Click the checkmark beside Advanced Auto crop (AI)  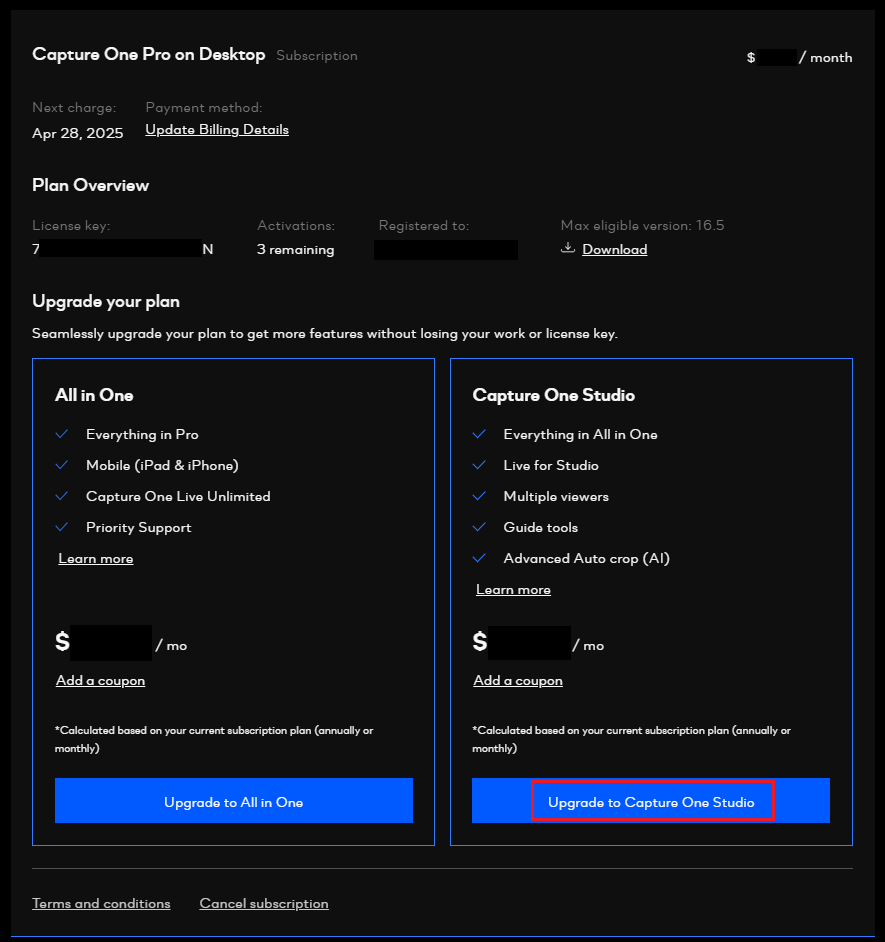(x=479, y=558)
